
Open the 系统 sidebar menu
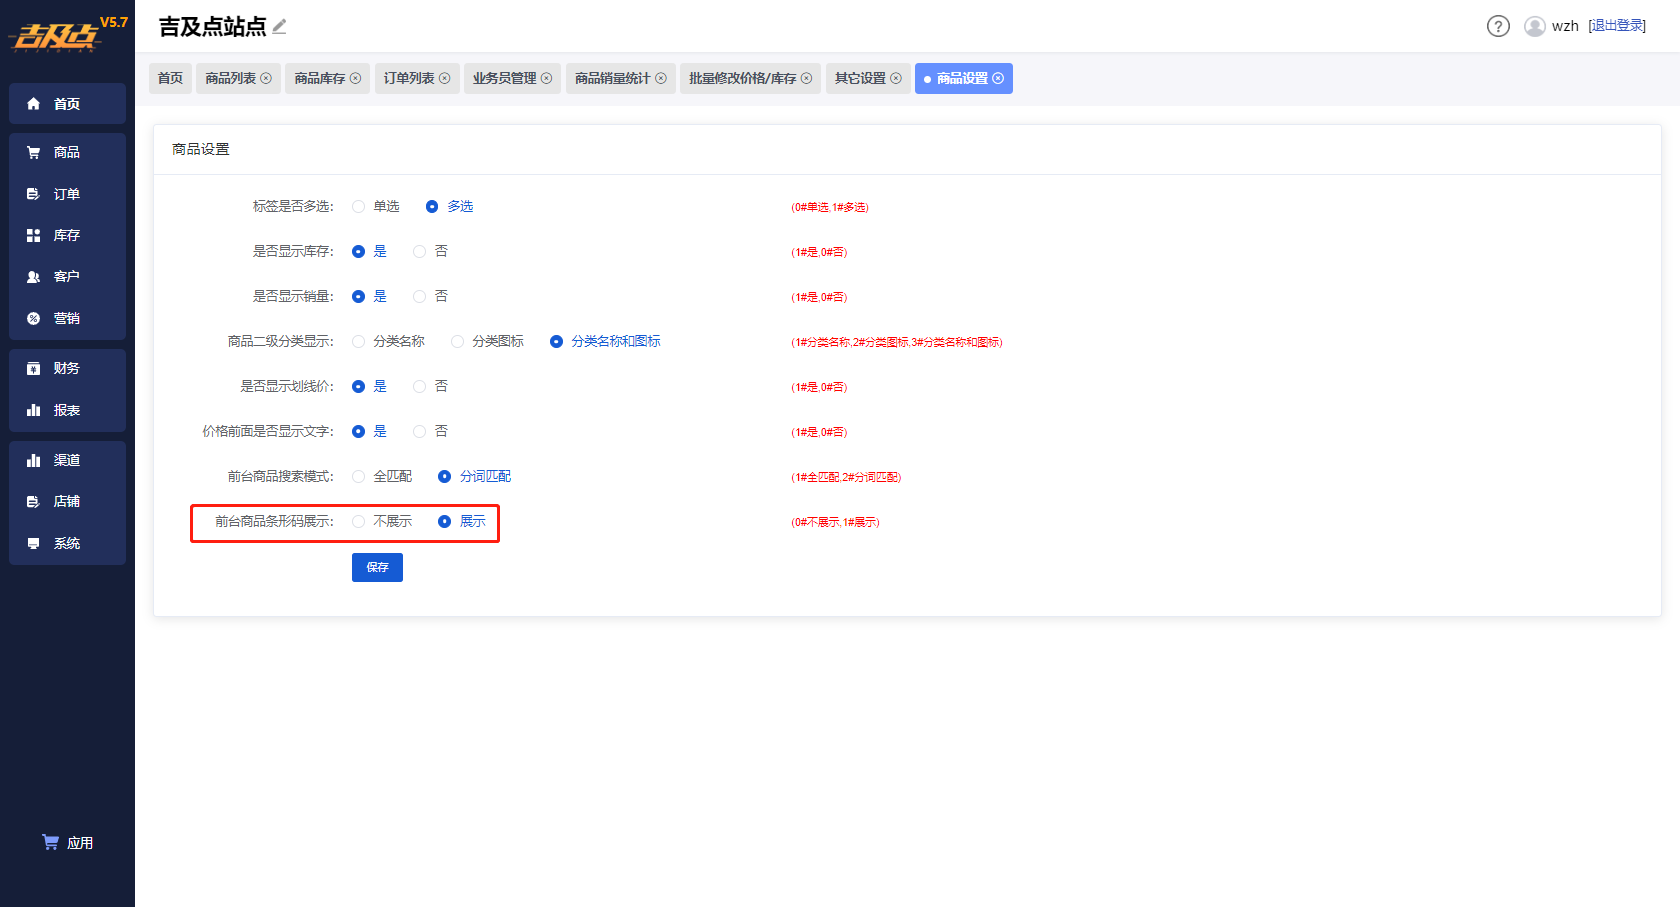pyautogui.click(x=67, y=543)
